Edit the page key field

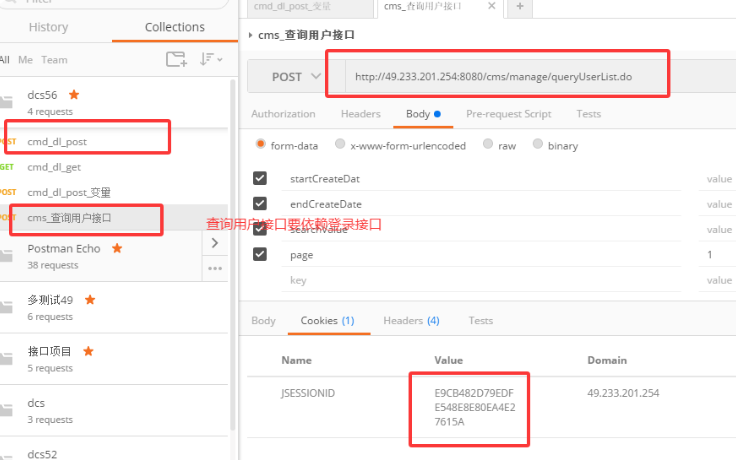tap(481, 255)
